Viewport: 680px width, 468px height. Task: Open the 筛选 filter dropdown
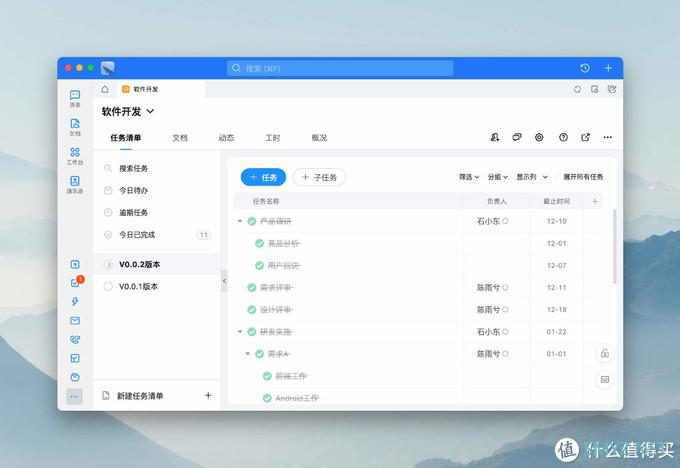coord(469,177)
